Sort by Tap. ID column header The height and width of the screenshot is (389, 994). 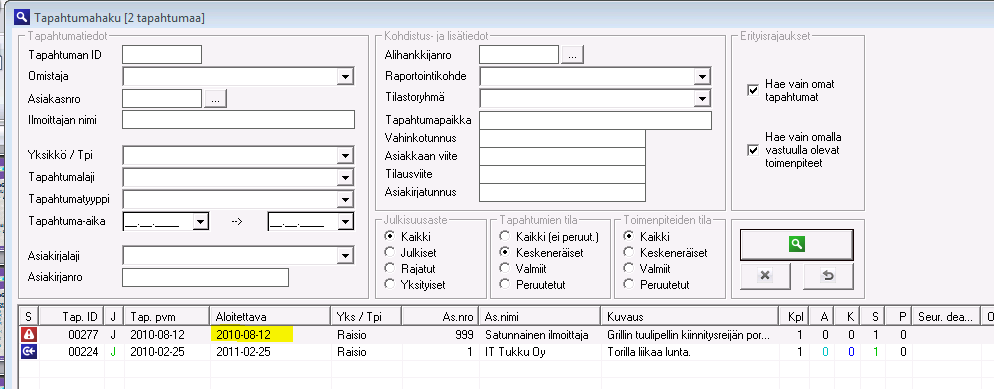tap(71, 316)
